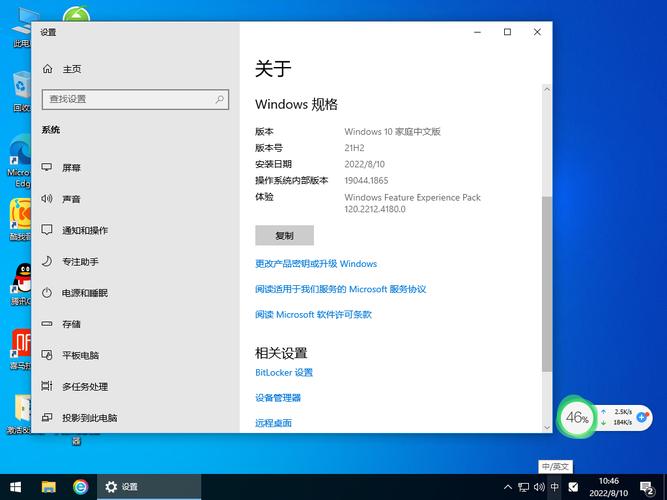The height and width of the screenshot is (500, 667).
Task: Click the security tray icon with checkmark
Action: (573, 487)
